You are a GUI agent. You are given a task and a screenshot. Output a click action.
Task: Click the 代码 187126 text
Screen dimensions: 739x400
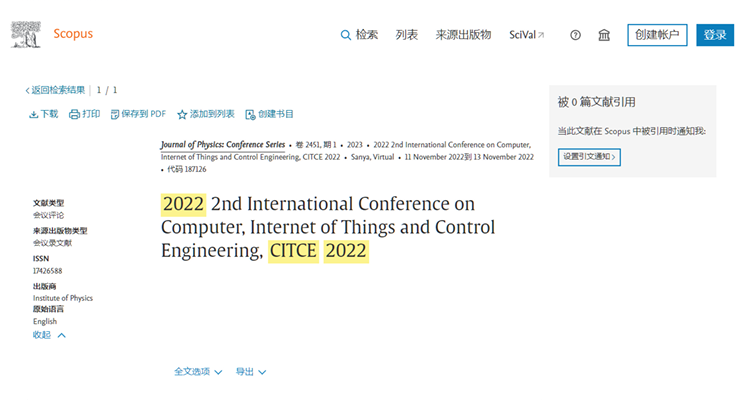pos(187,169)
